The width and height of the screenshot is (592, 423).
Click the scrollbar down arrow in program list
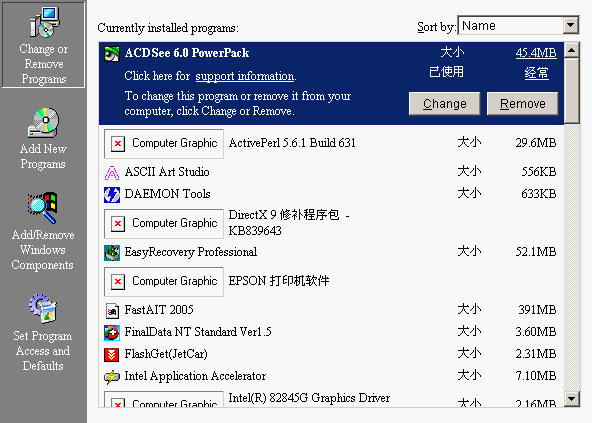pos(572,399)
